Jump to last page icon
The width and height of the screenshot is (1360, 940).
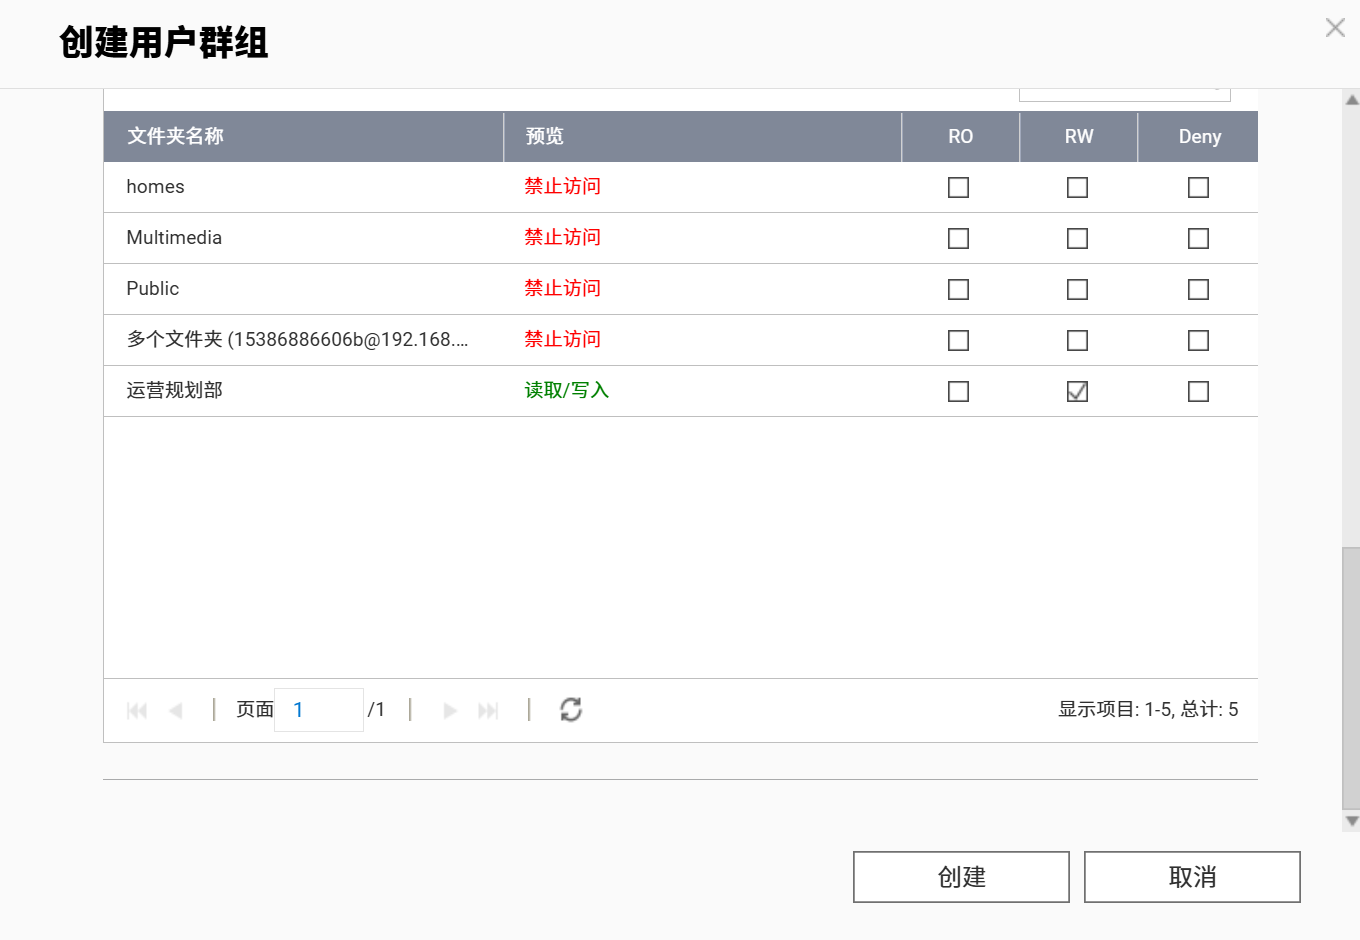coord(488,710)
